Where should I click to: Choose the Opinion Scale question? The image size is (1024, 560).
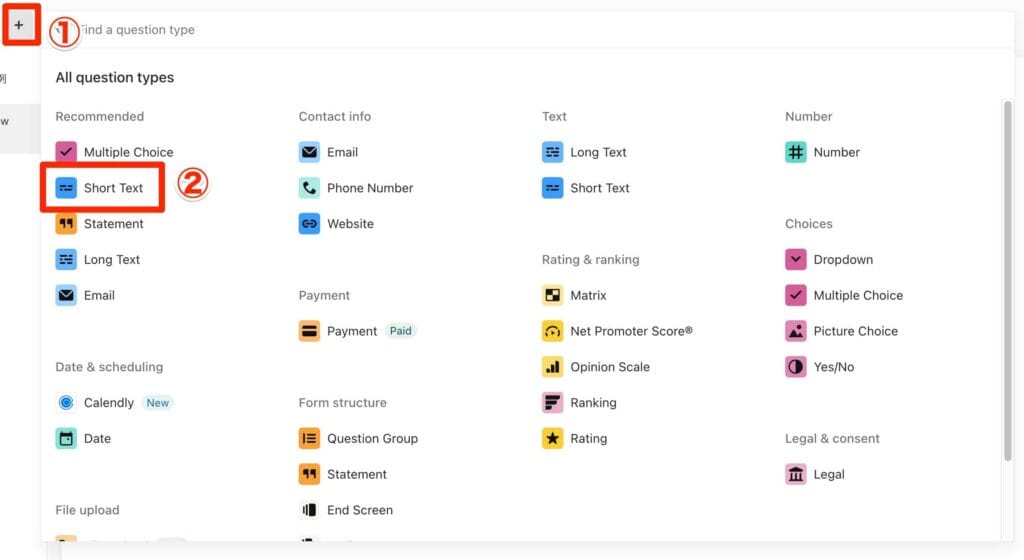(x=609, y=367)
